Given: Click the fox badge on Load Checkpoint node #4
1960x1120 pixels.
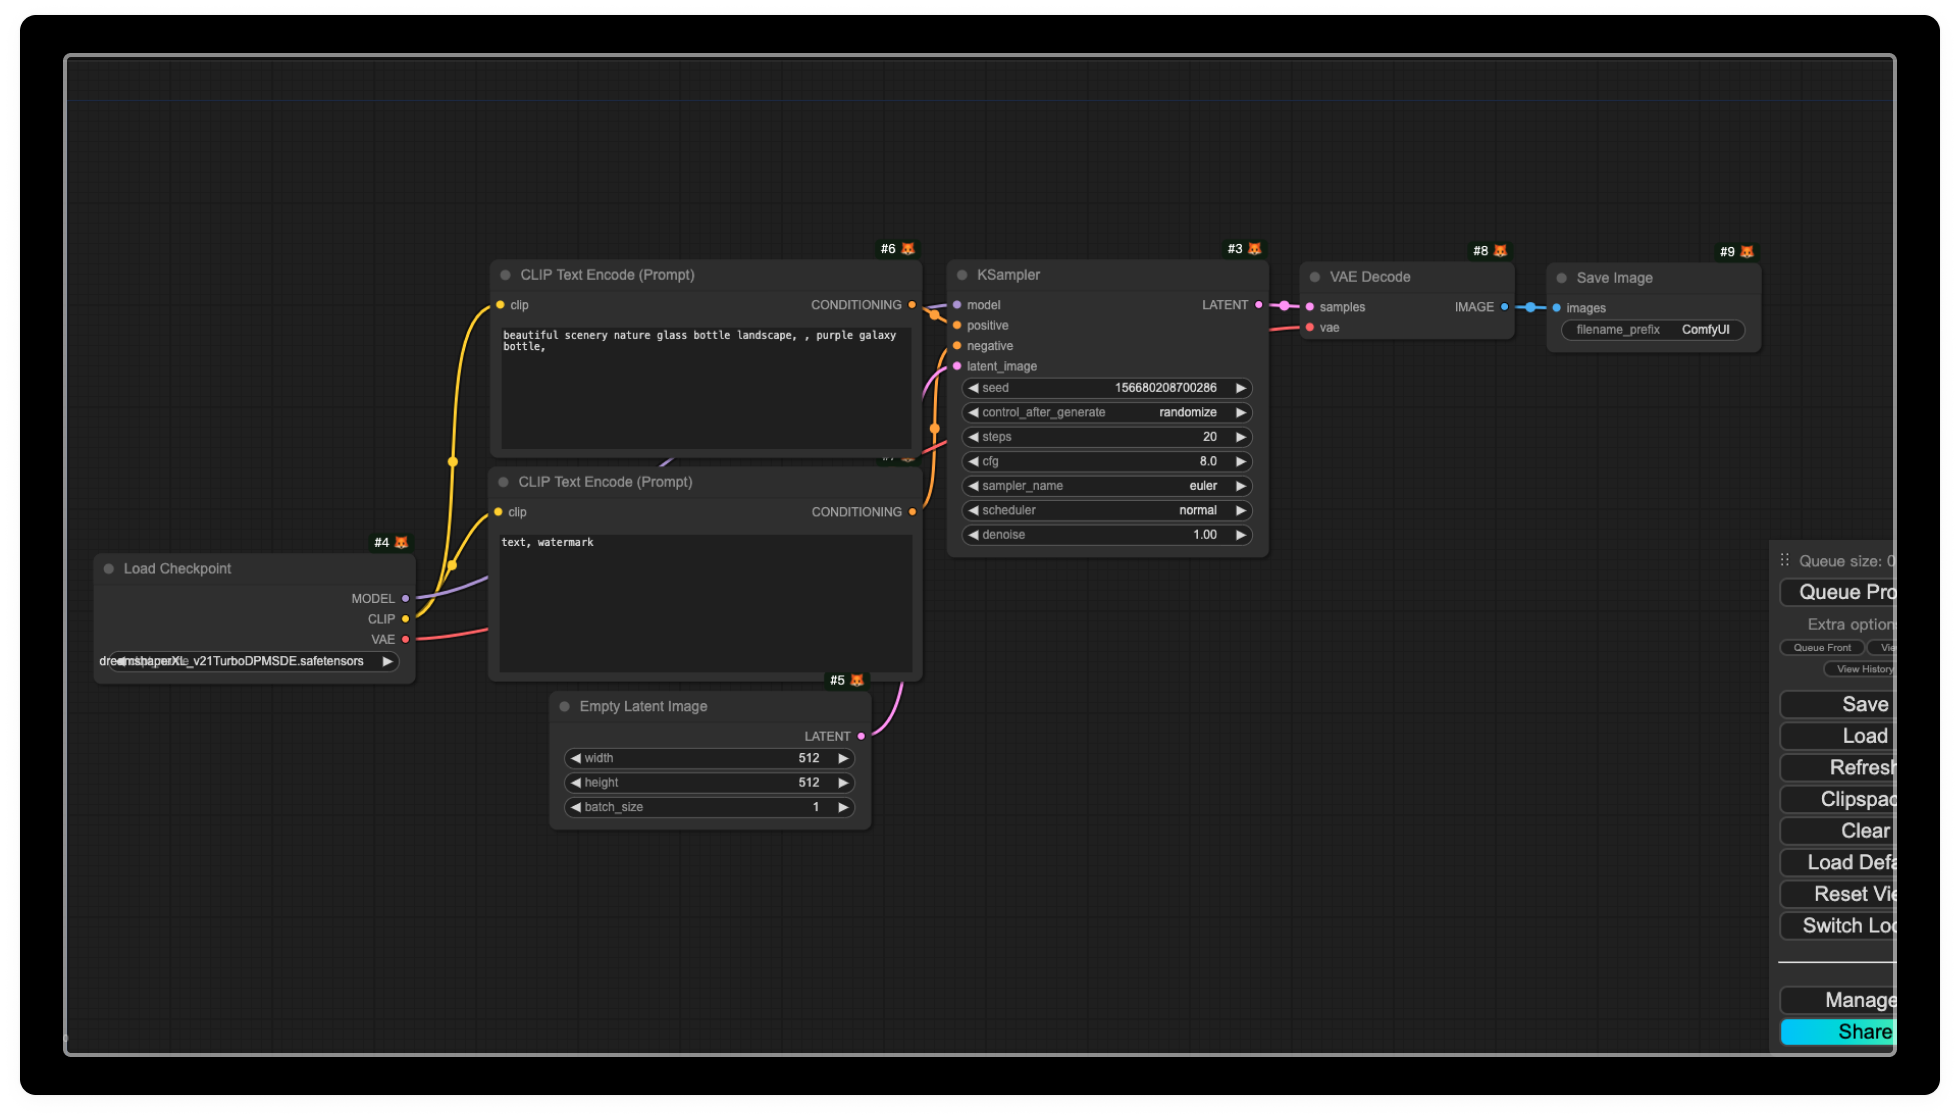Looking at the screenshot, I should [399, 541].
